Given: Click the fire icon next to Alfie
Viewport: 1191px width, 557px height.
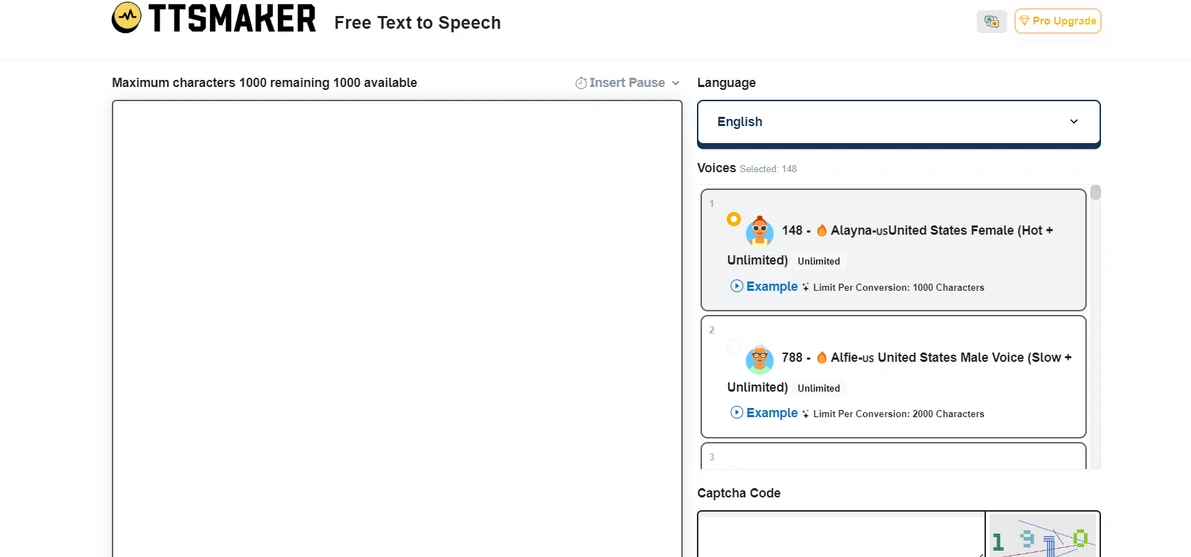Looking at the screenshot, I should (822, 357).
